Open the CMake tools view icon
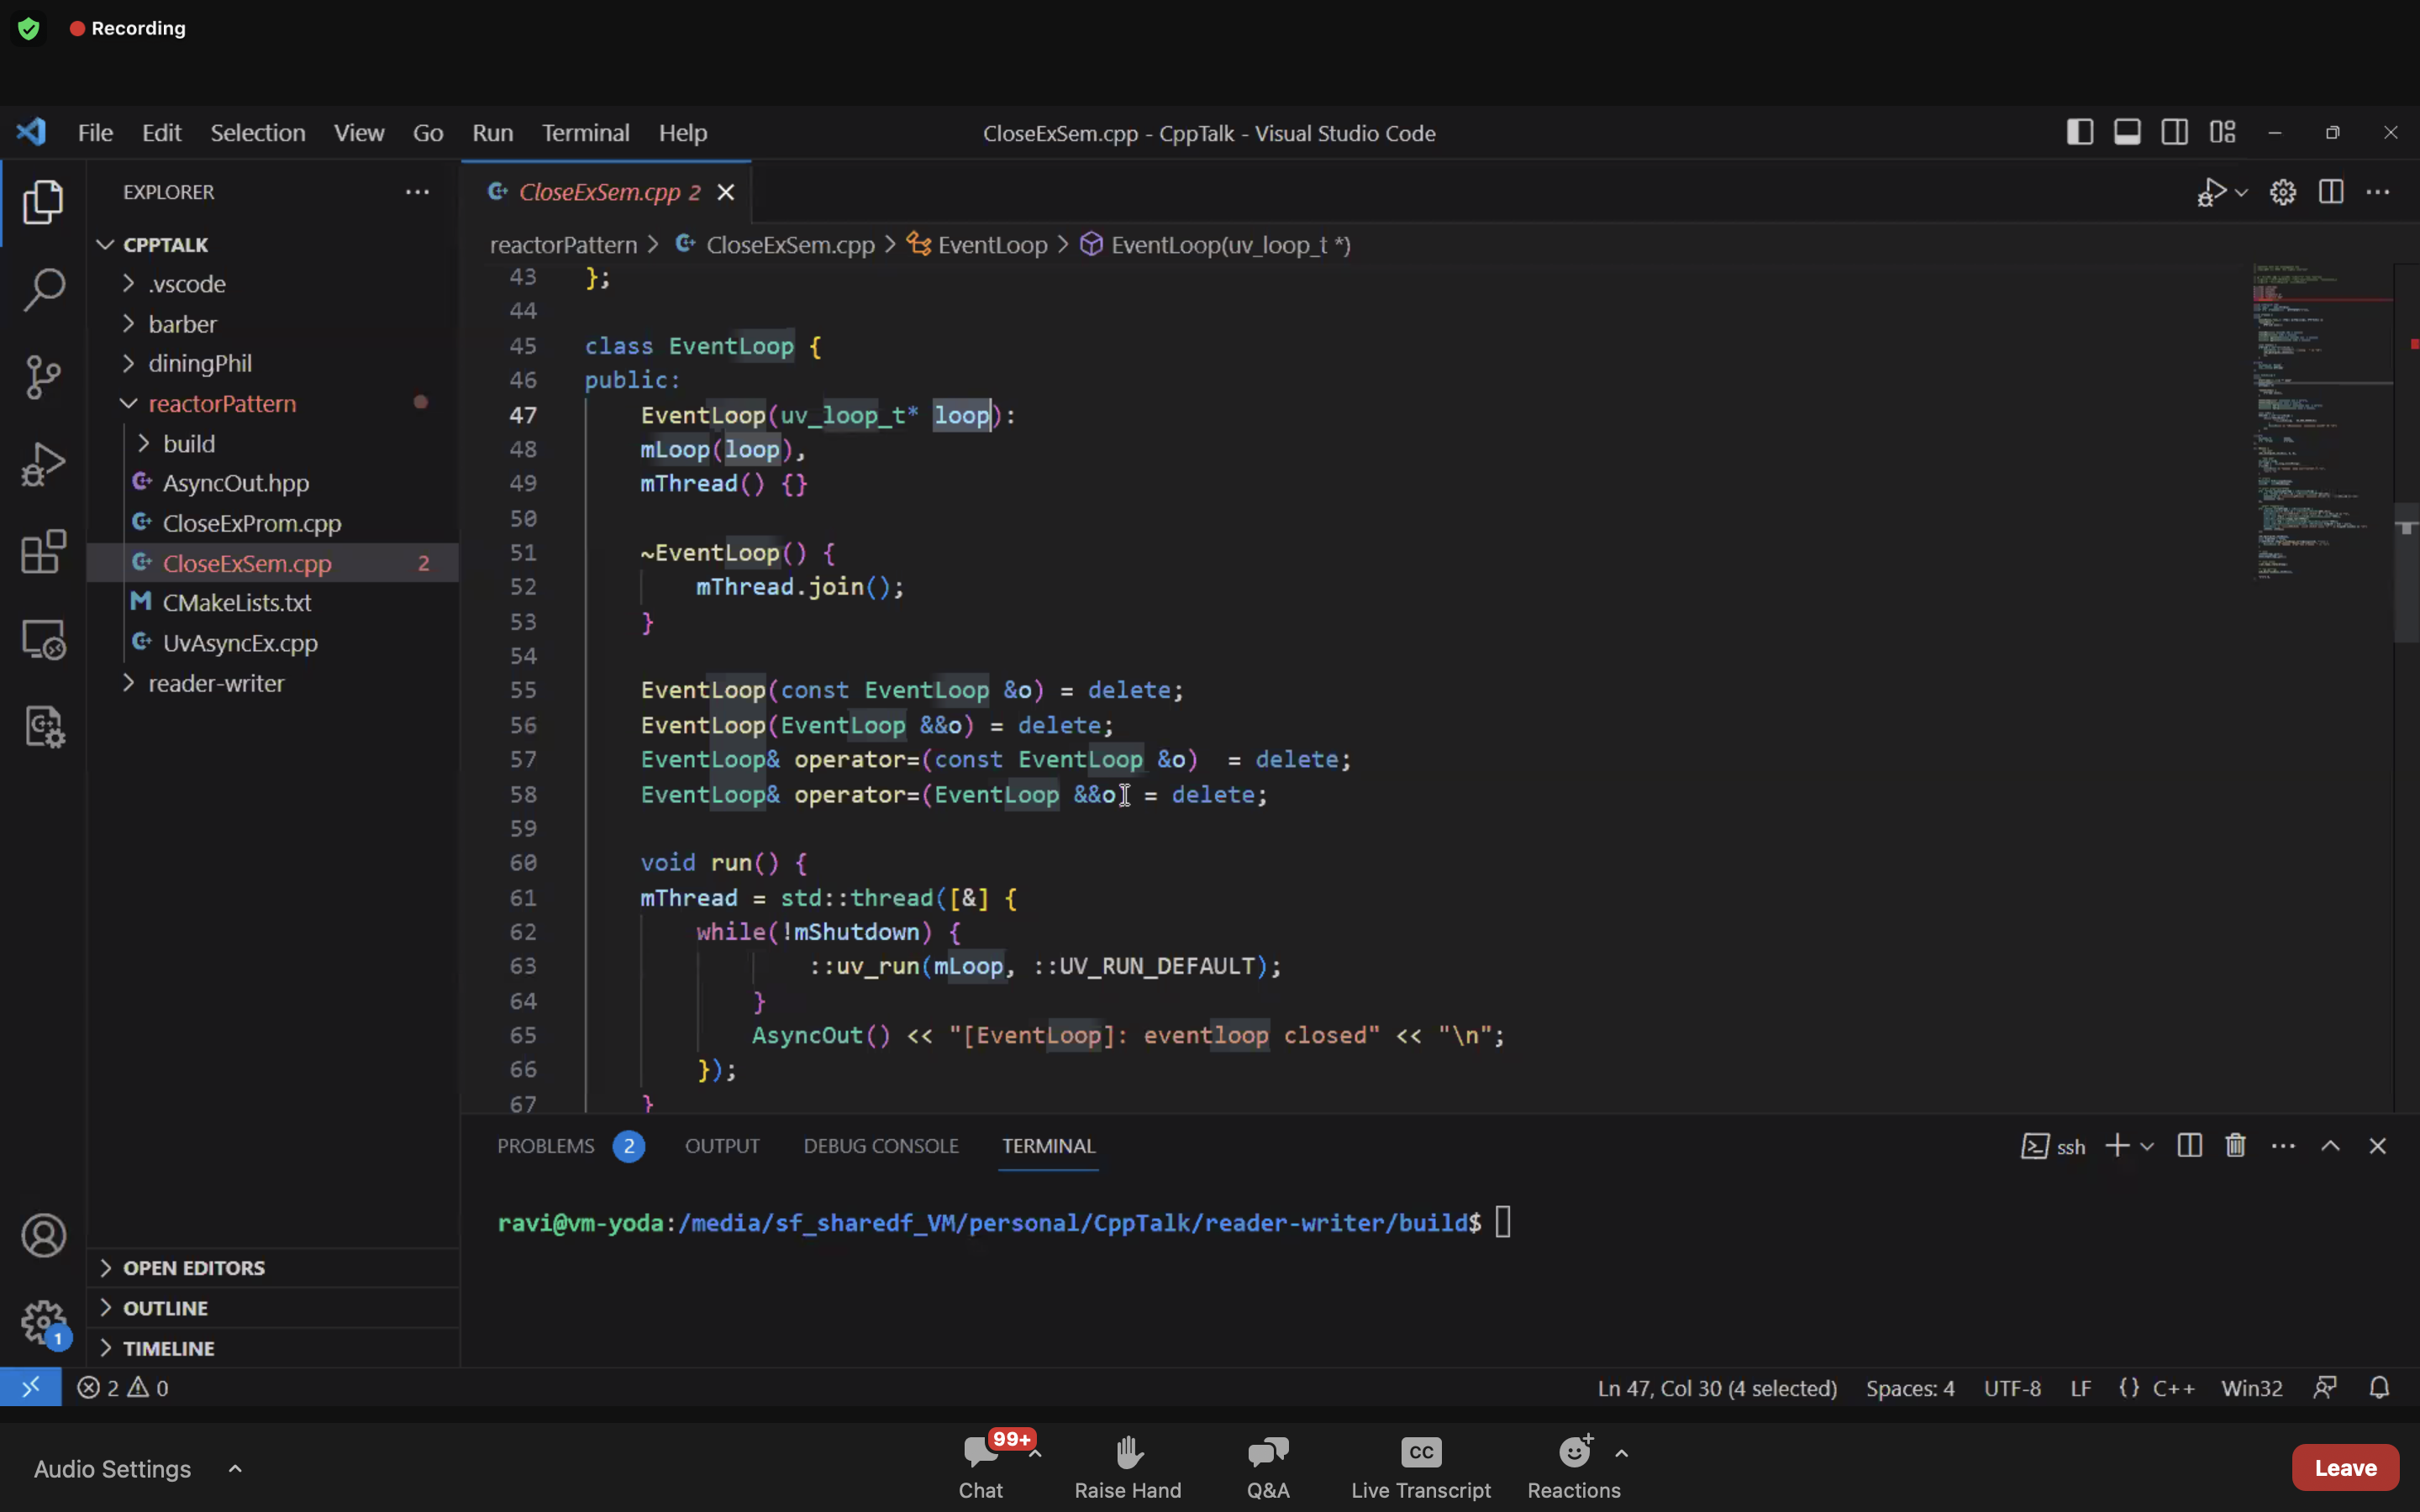Image resolution: width=2420 pixels, height=1512 pixels. 43,727
